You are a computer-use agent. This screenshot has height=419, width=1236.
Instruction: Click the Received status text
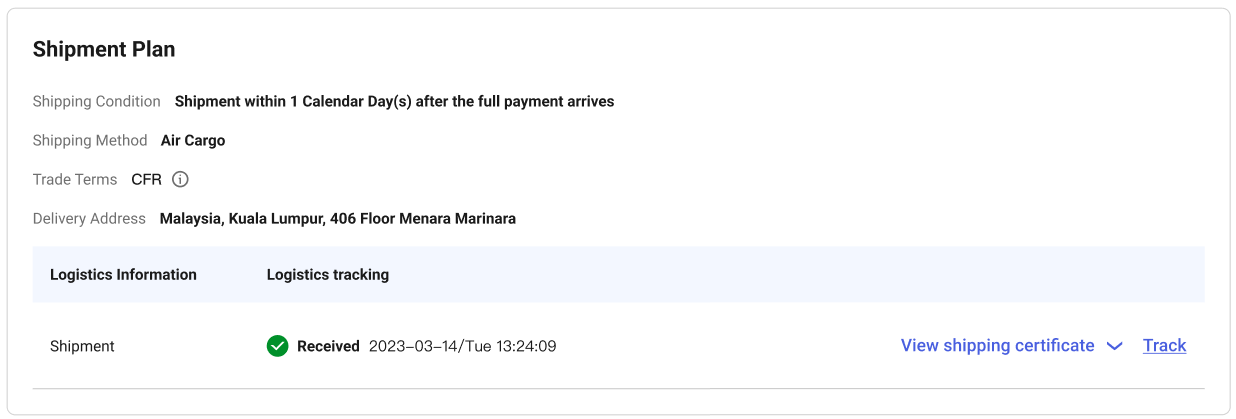(328, 346)
